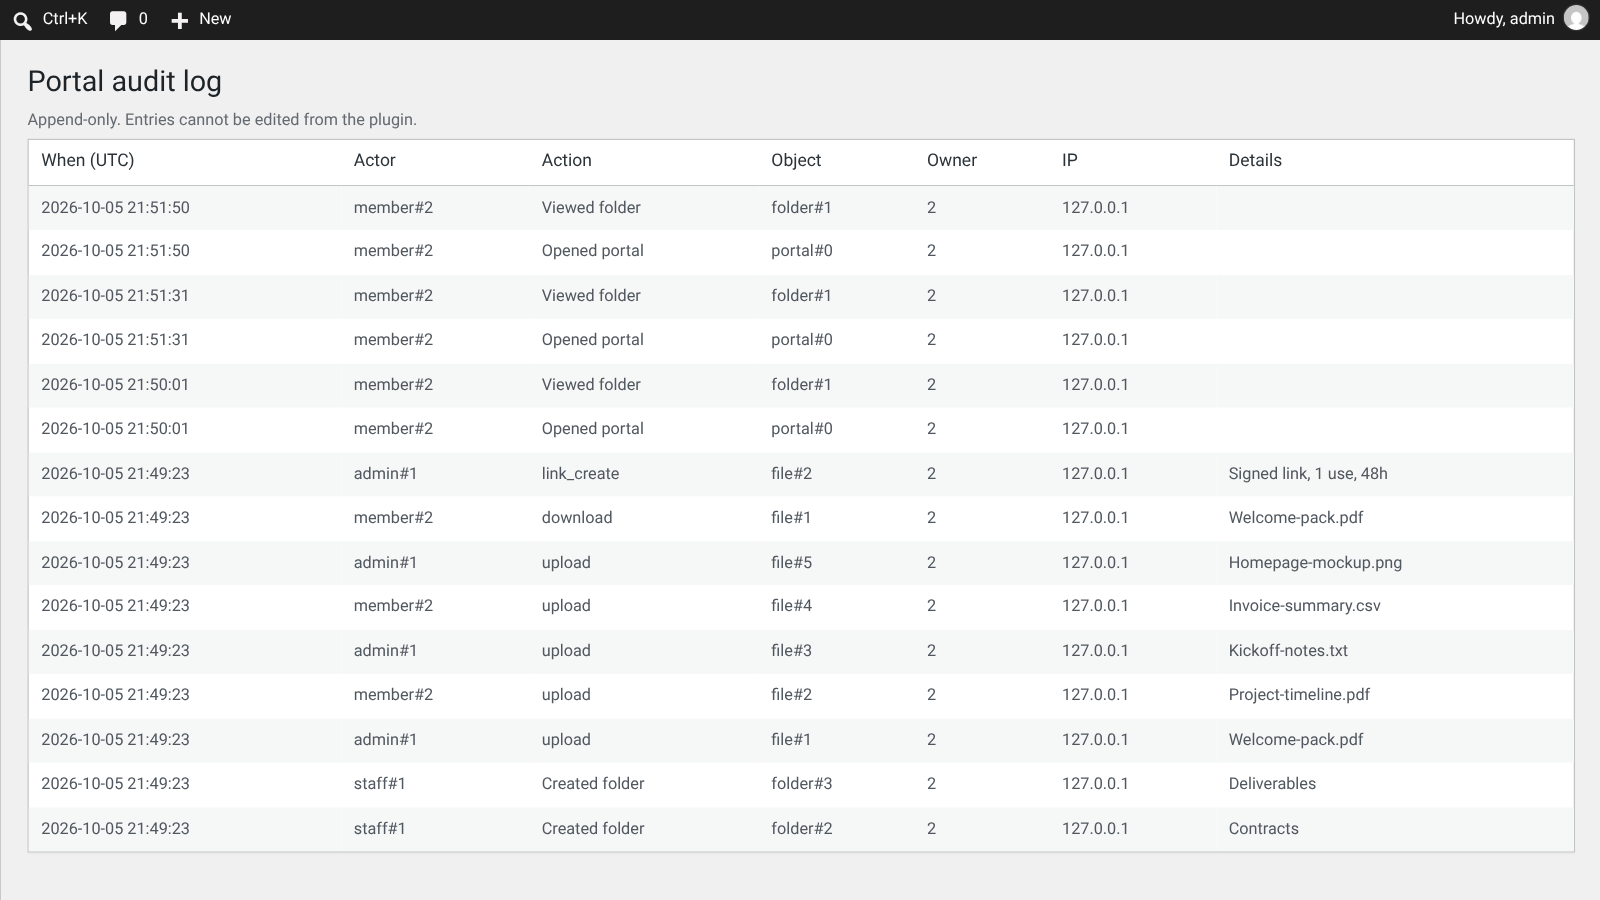Select the link_create action cell
This screenshot has width=1600, height=900.
[580, 473]
